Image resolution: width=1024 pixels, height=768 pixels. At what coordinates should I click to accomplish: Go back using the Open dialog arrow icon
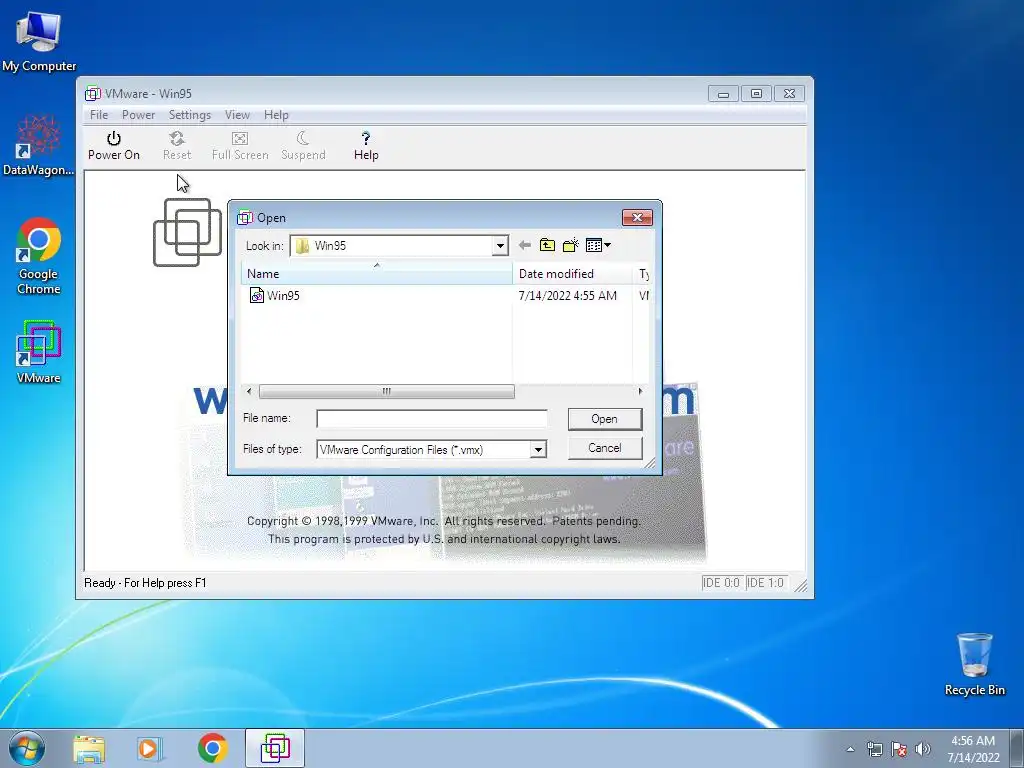(524, 246)
